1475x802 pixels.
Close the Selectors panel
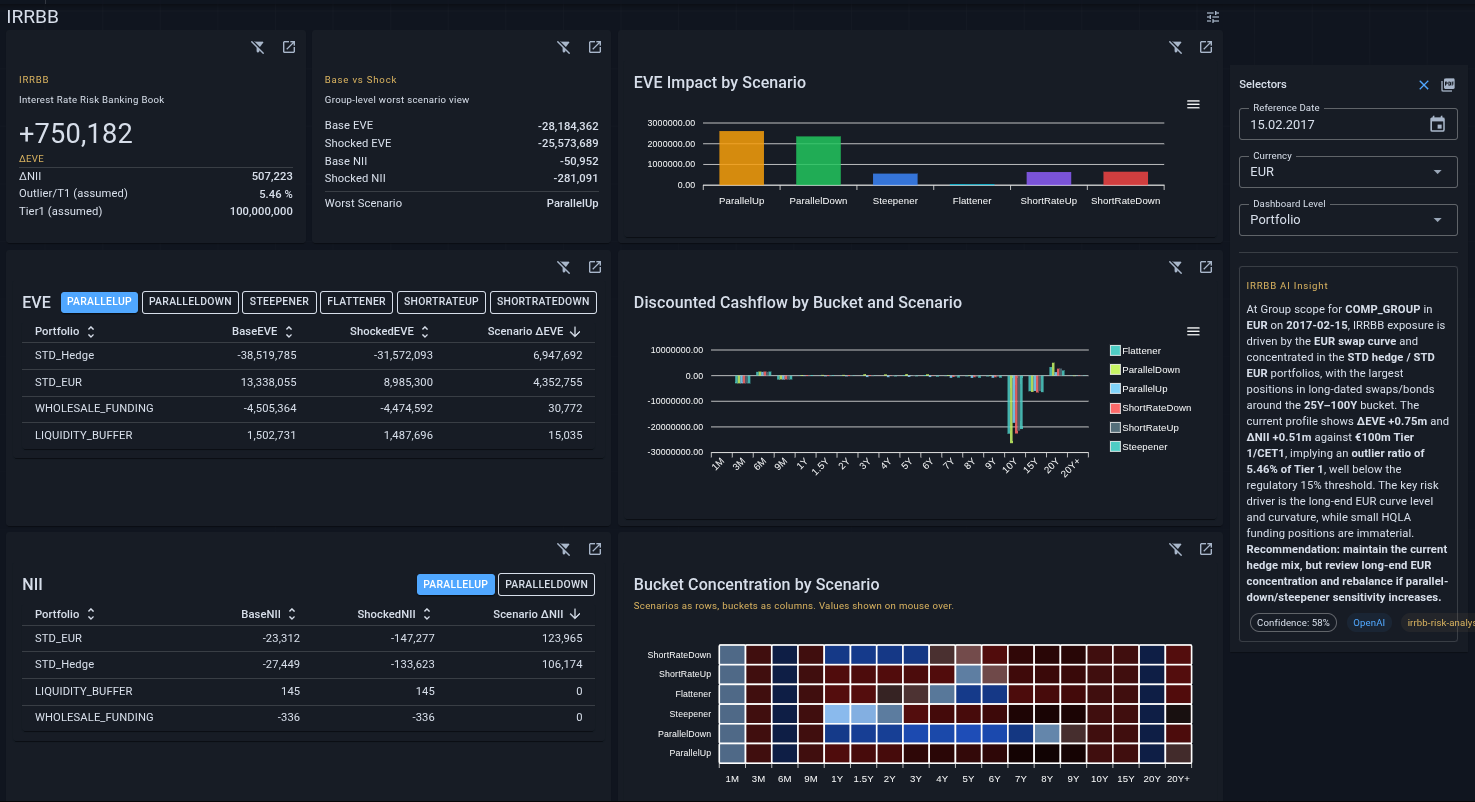pos(1424,85)
